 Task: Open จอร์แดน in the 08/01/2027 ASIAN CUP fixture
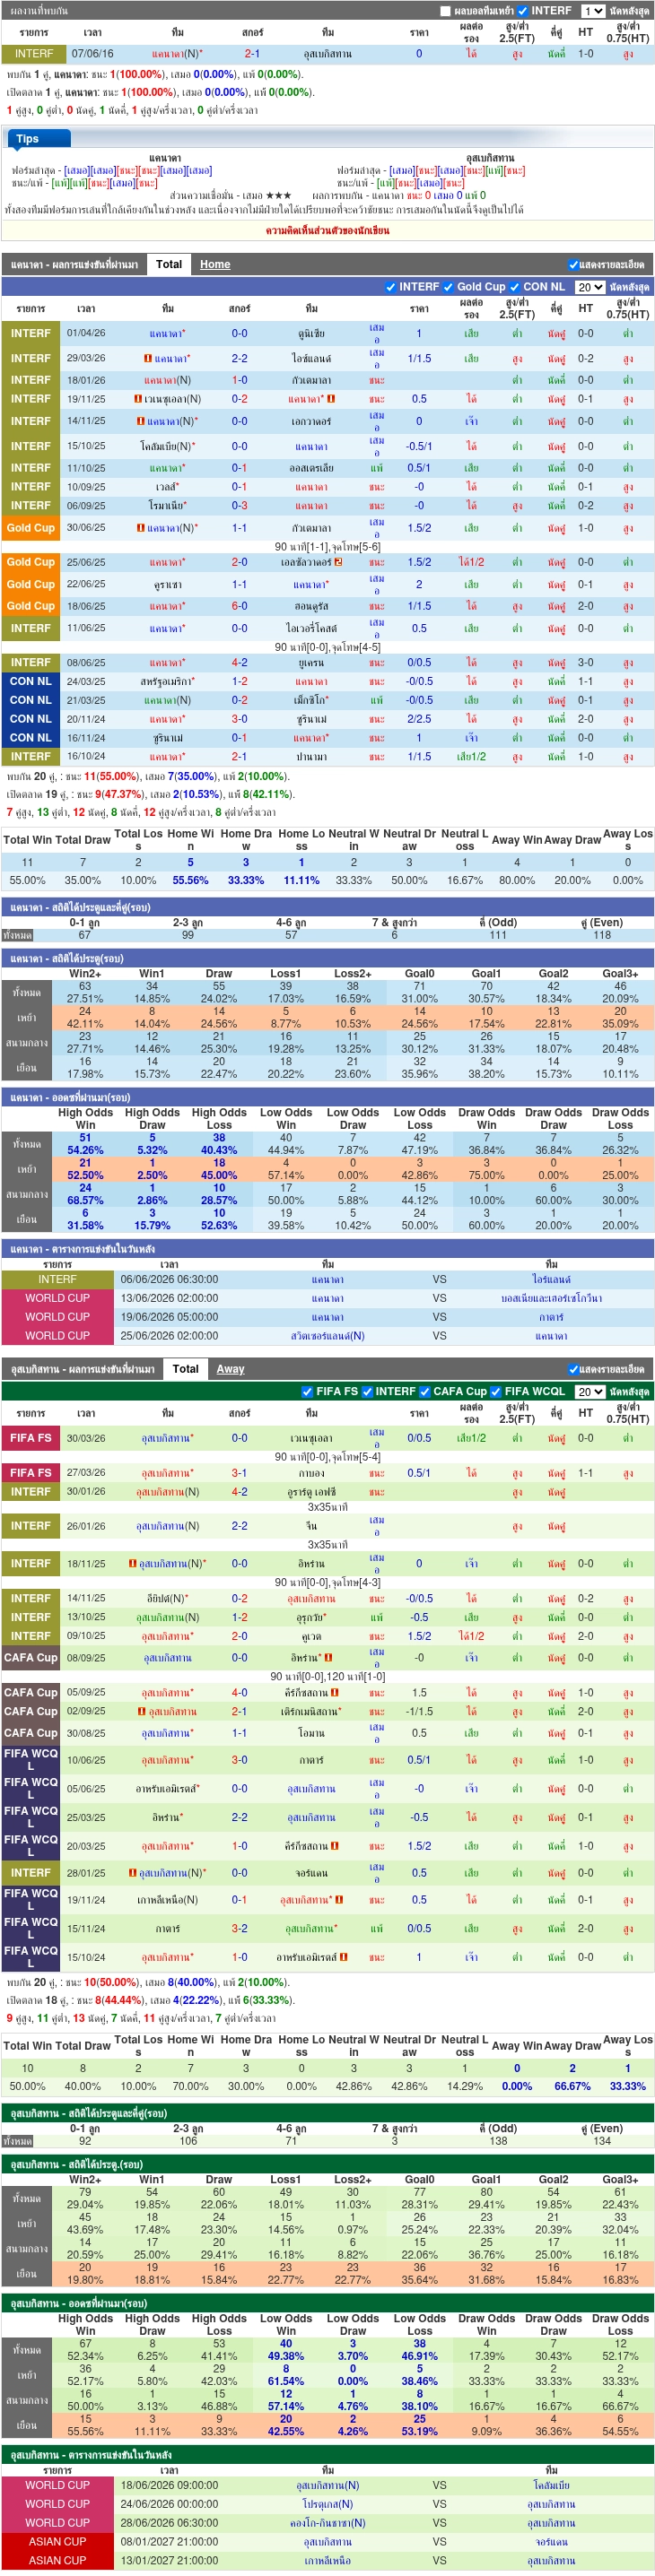click(x=551, y=2542)
